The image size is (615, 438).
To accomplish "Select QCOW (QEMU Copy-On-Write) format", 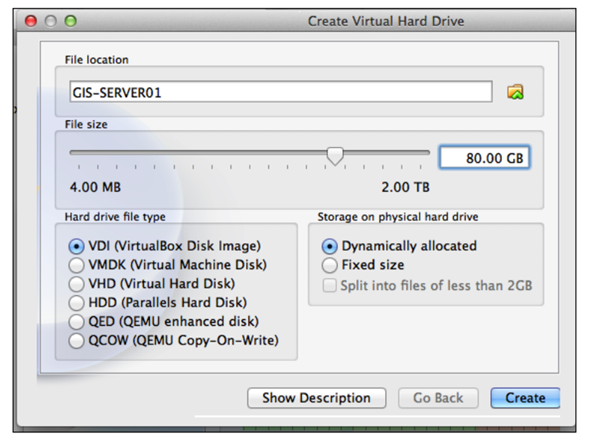I will coord(75,341).
